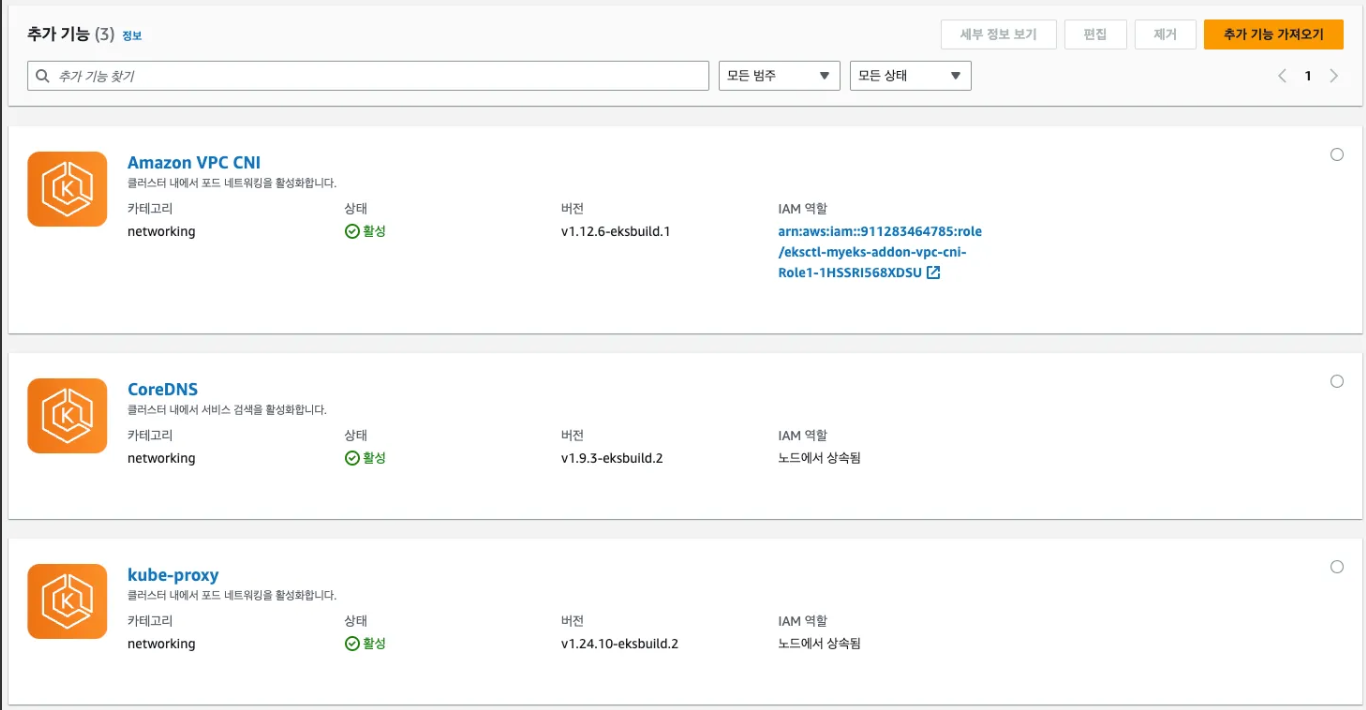Viewport: 1366px width, 710px height.
Task: Click the kube-proxy add-on icon
Action: 67,602
